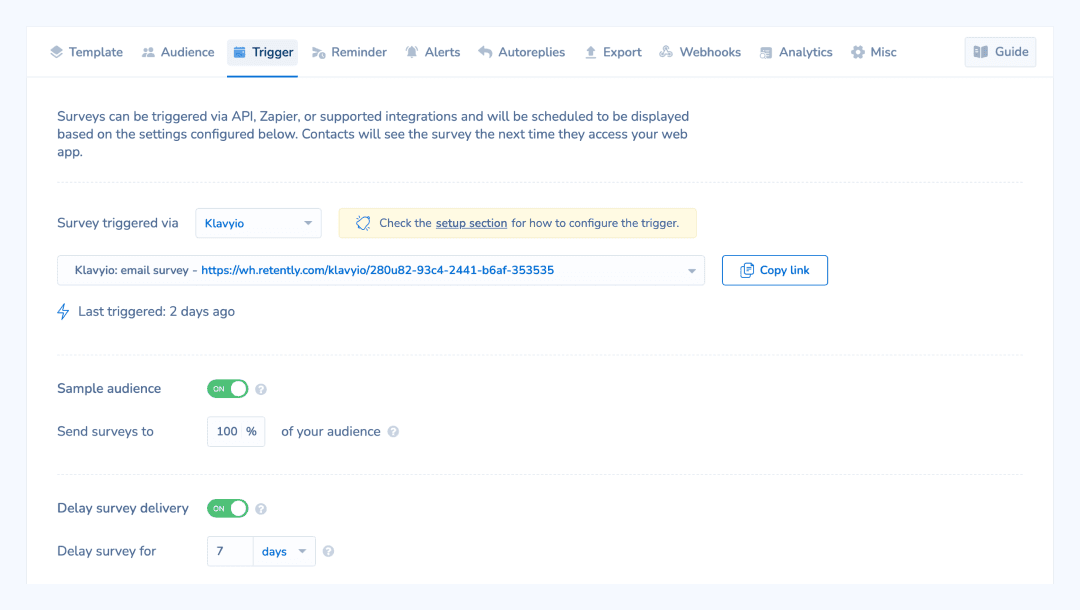Open the Autoreplies tab
Image resolution: width=1080 pixels, height=610 pixels.
(x=521, y=52)
